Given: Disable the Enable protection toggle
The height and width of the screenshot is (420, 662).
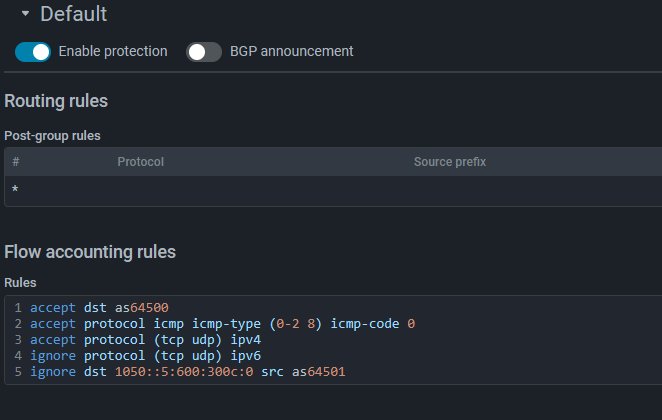Looking at the screenshot, I should click(x=32, y=52).
